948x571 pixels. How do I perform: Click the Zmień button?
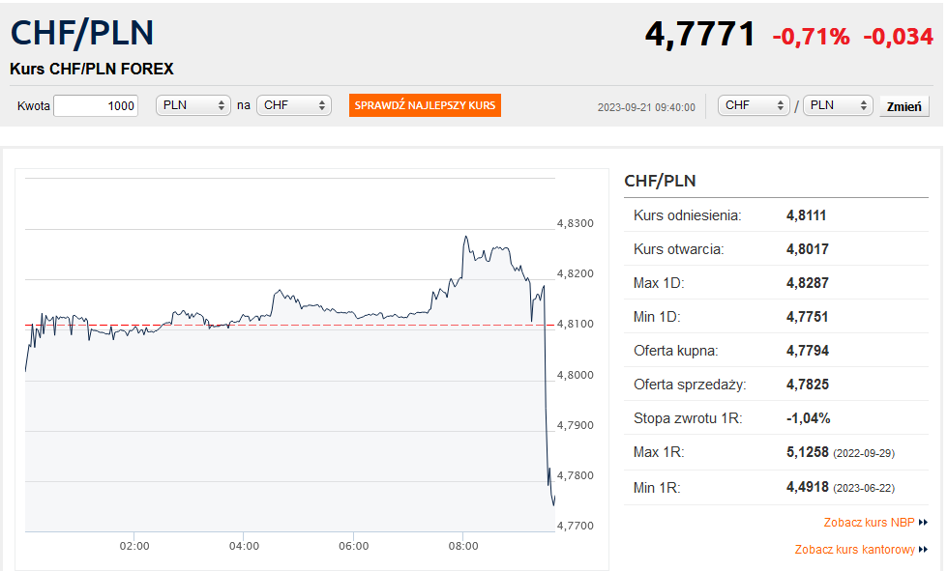pyautogui.click(x=904, y=106)
